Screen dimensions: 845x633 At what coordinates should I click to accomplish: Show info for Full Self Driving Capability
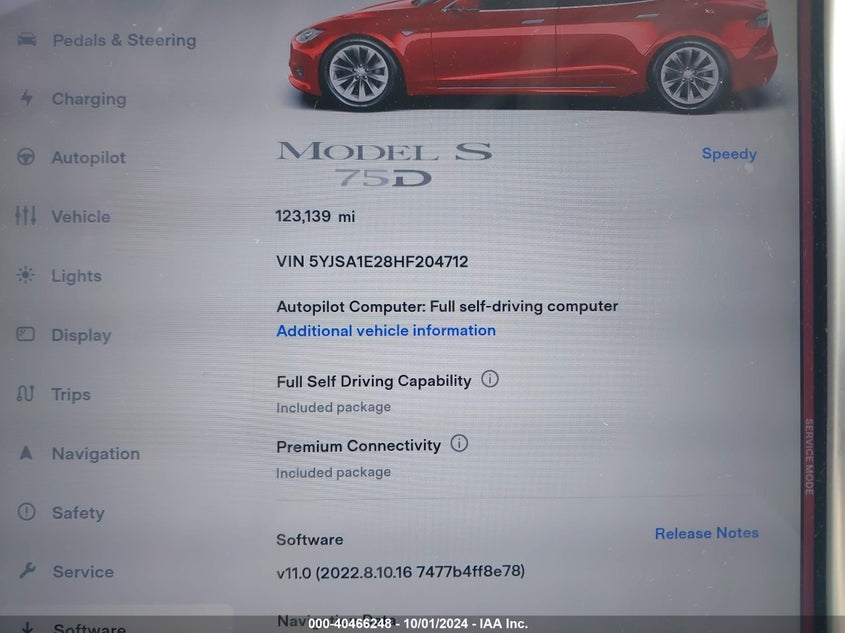click(489, 379)
